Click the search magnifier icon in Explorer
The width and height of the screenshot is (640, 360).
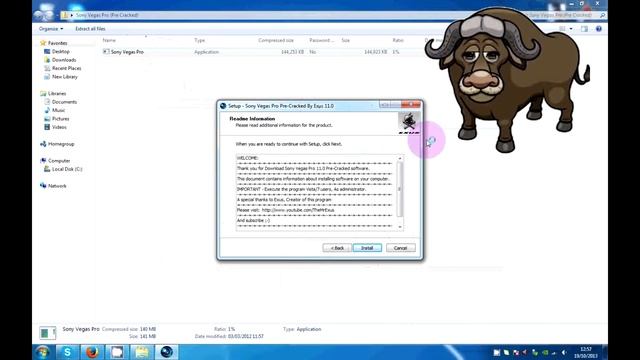(x=602, y=15)
